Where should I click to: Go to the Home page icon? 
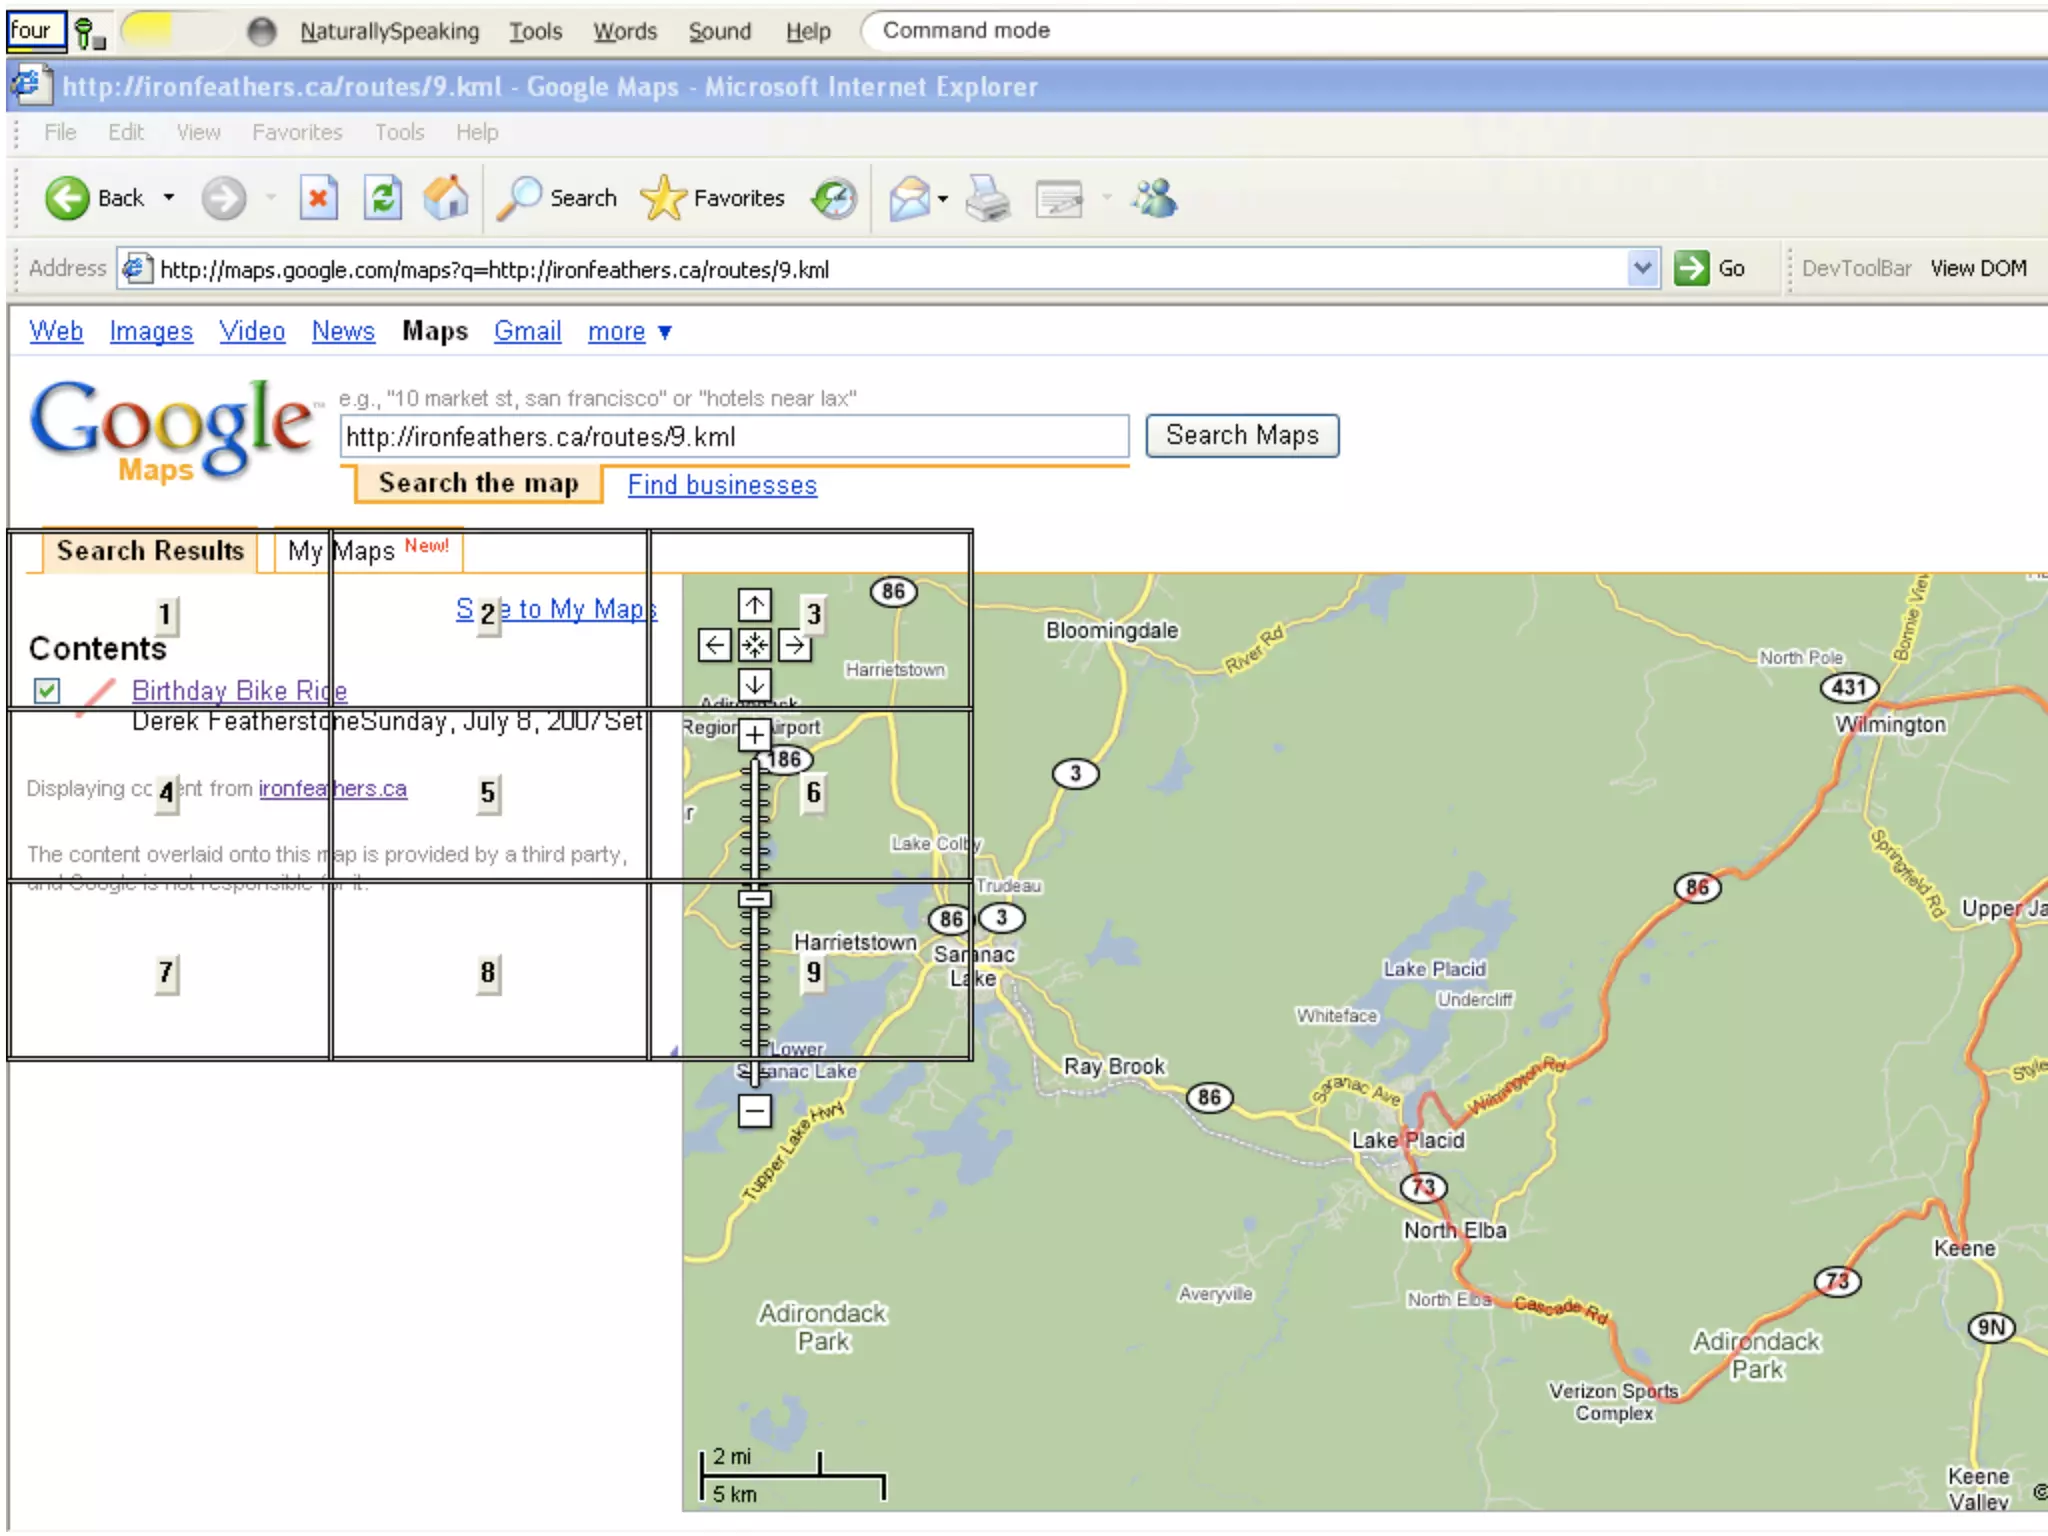tap(446, 198)
